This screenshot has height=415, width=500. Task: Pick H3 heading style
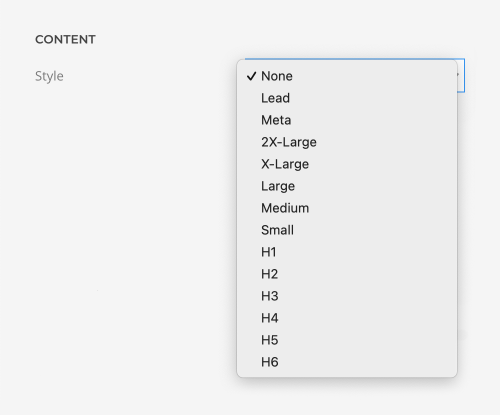coord(347,296)
